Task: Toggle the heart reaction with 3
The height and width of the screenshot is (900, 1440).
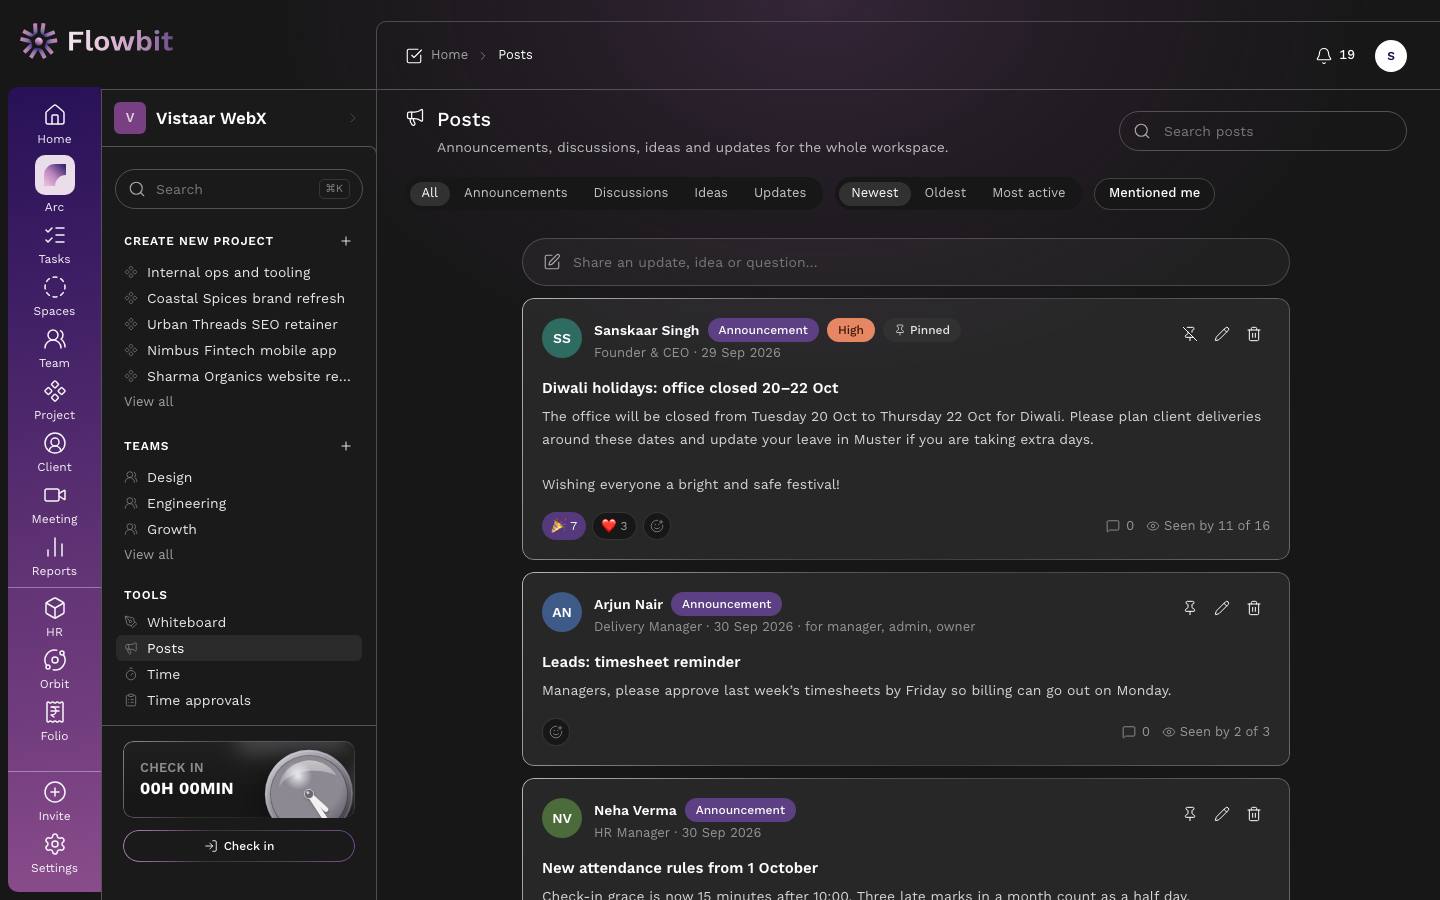Action: (614, 526)
